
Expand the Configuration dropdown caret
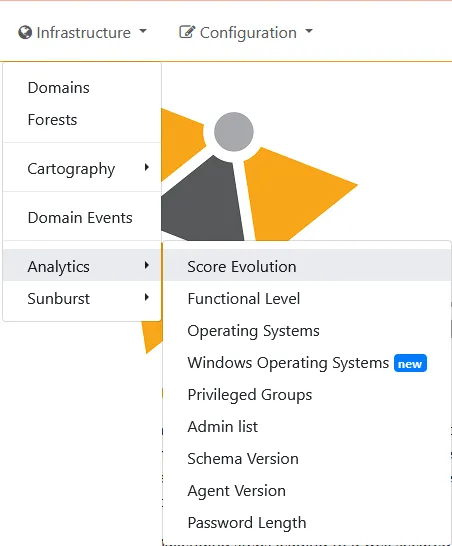309,31
